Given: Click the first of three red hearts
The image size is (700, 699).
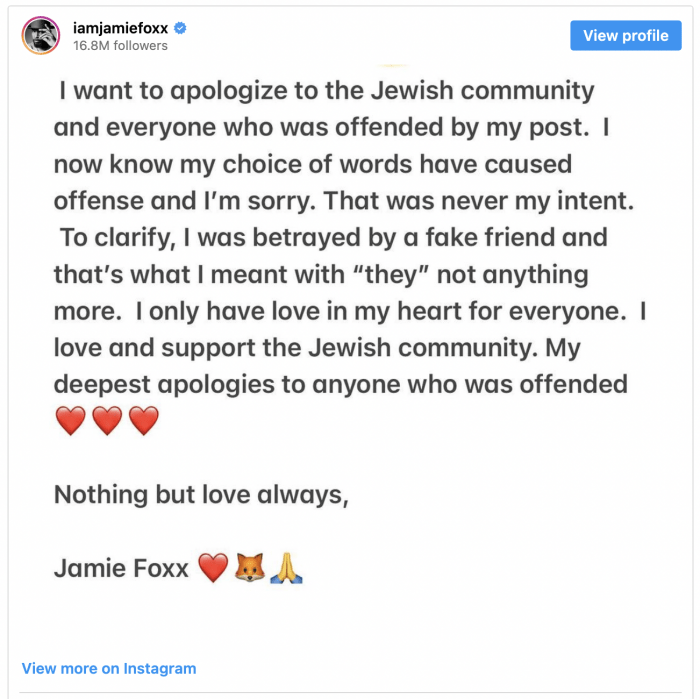Looking at the screenshot, I should 70,421.
